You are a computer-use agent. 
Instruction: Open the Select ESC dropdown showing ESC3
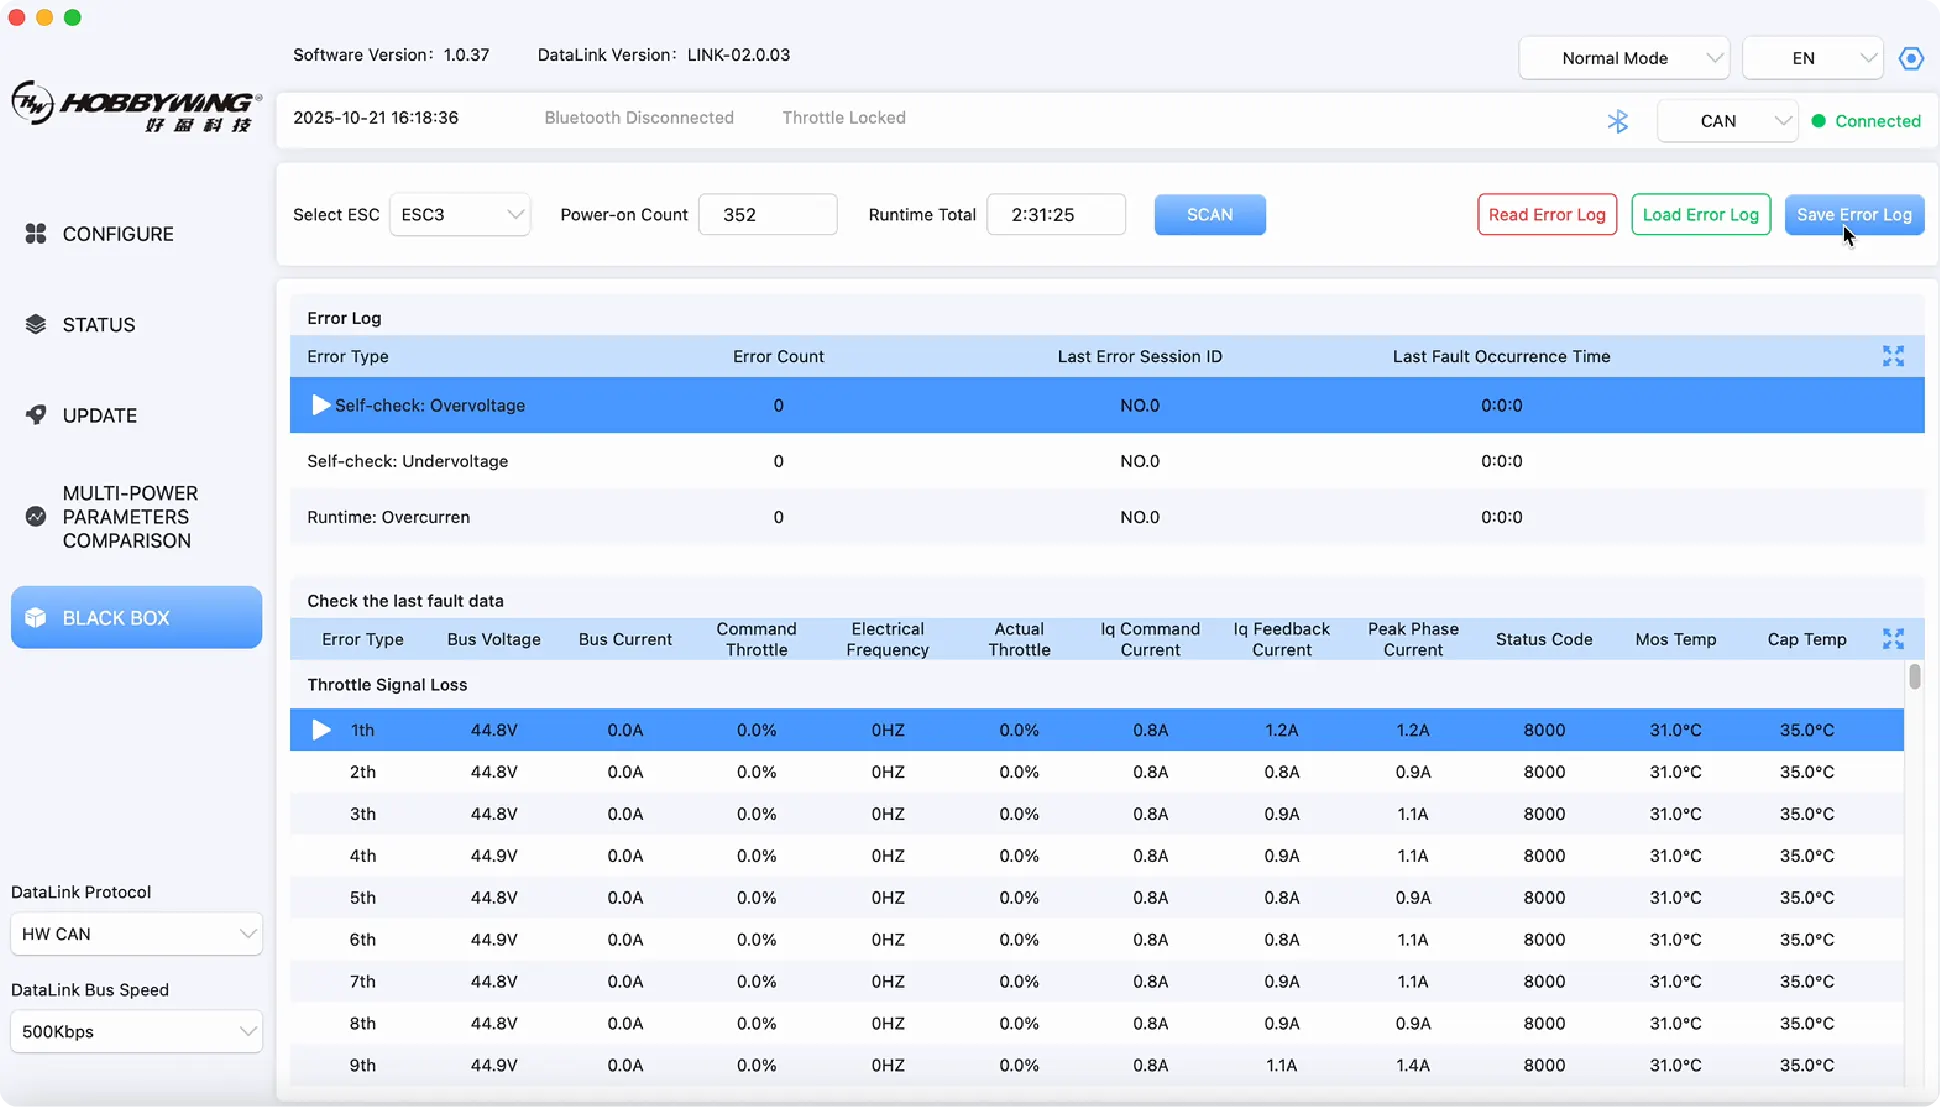click(x=460, y=215)
